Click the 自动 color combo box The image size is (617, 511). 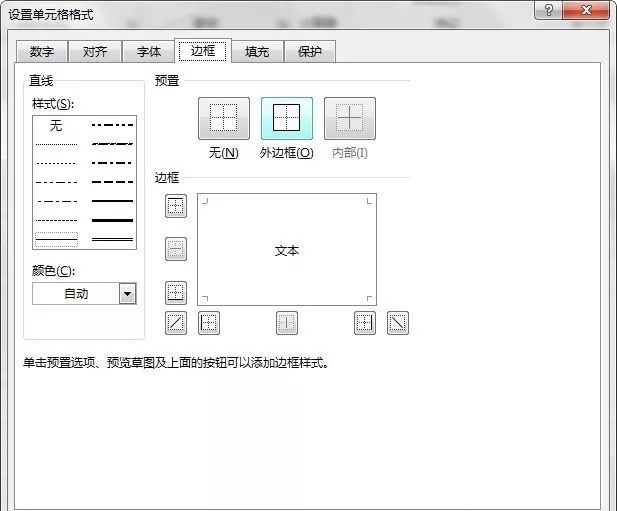(76, 294)
